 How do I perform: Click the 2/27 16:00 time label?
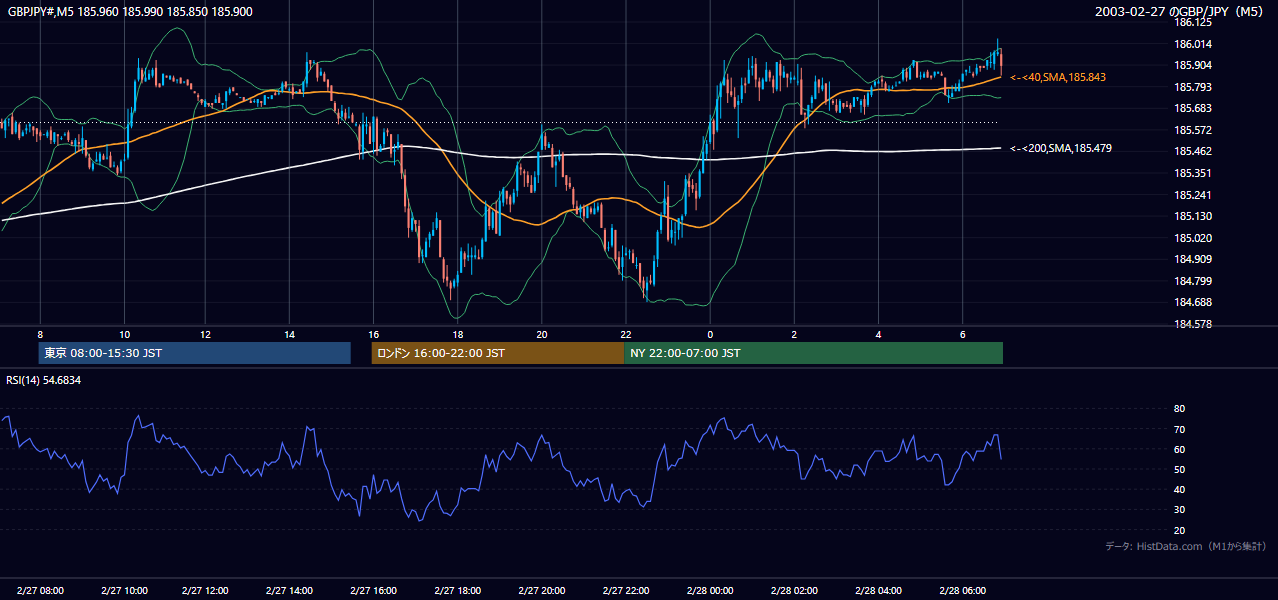click(372, 591)
